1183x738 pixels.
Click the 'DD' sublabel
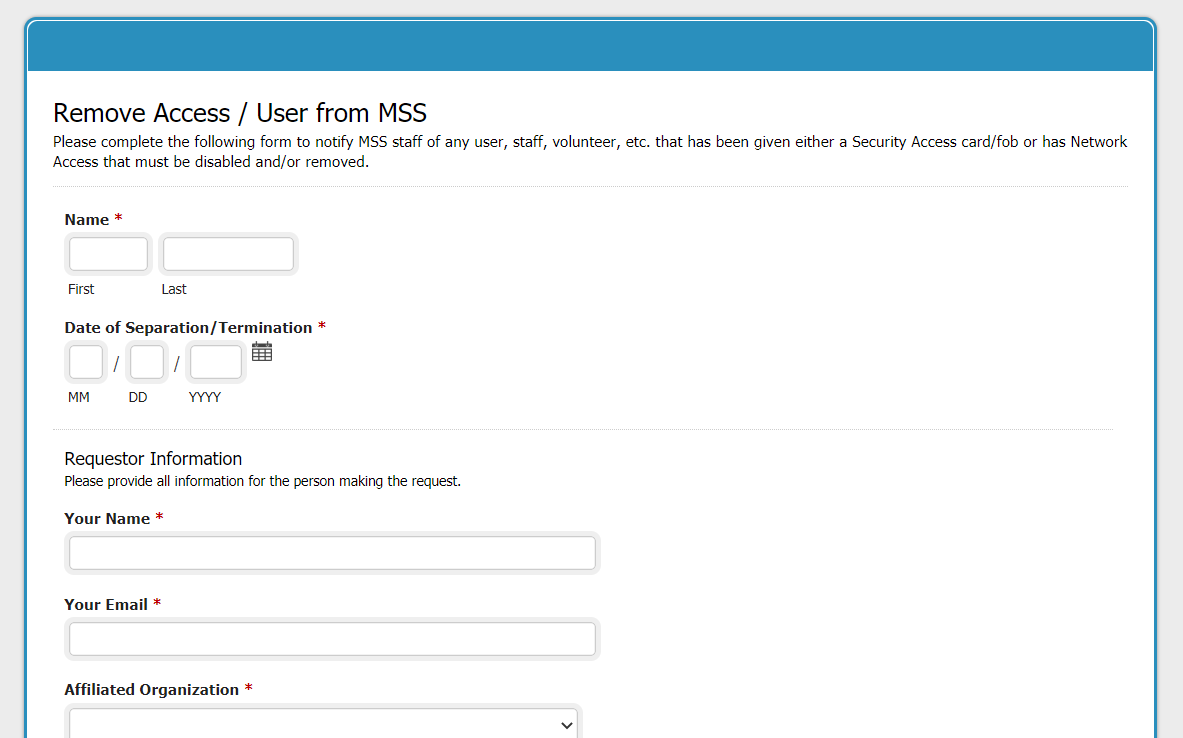pyautogui.click(x=137, y=397)
